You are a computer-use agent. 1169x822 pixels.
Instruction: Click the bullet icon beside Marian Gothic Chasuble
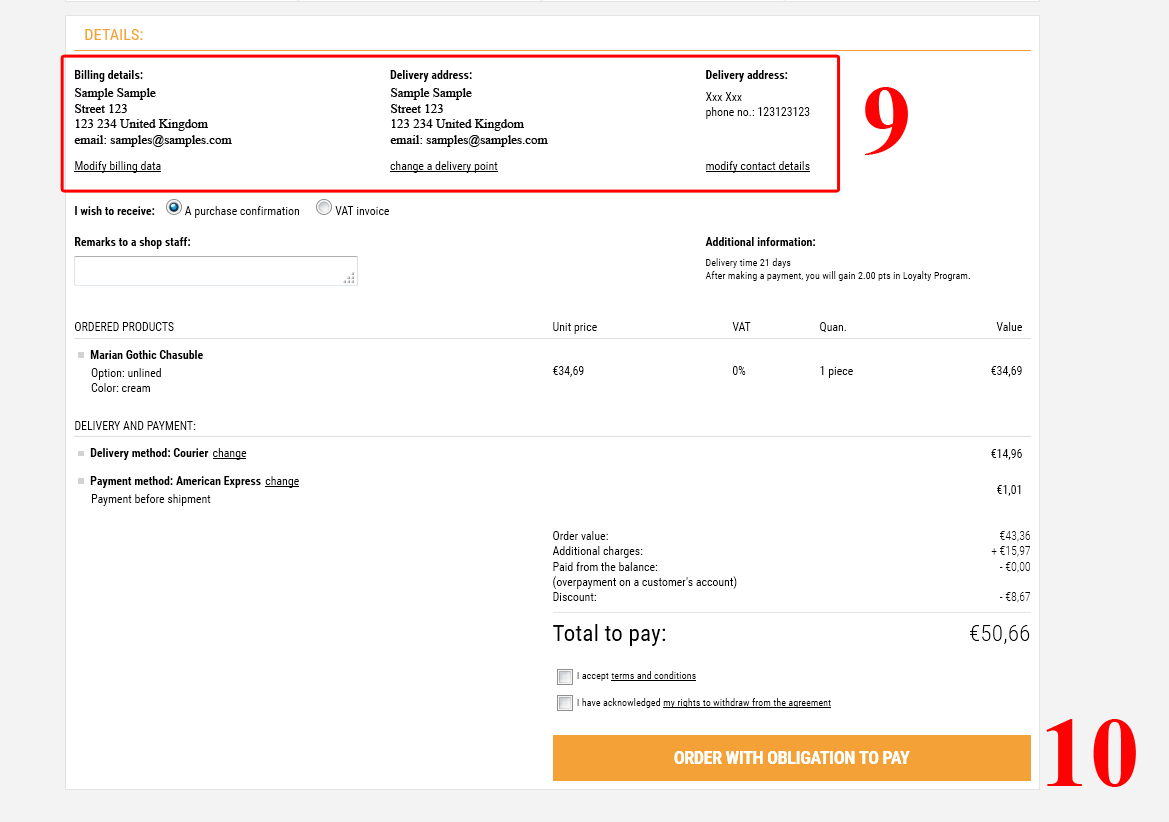(x=80, y=355)
